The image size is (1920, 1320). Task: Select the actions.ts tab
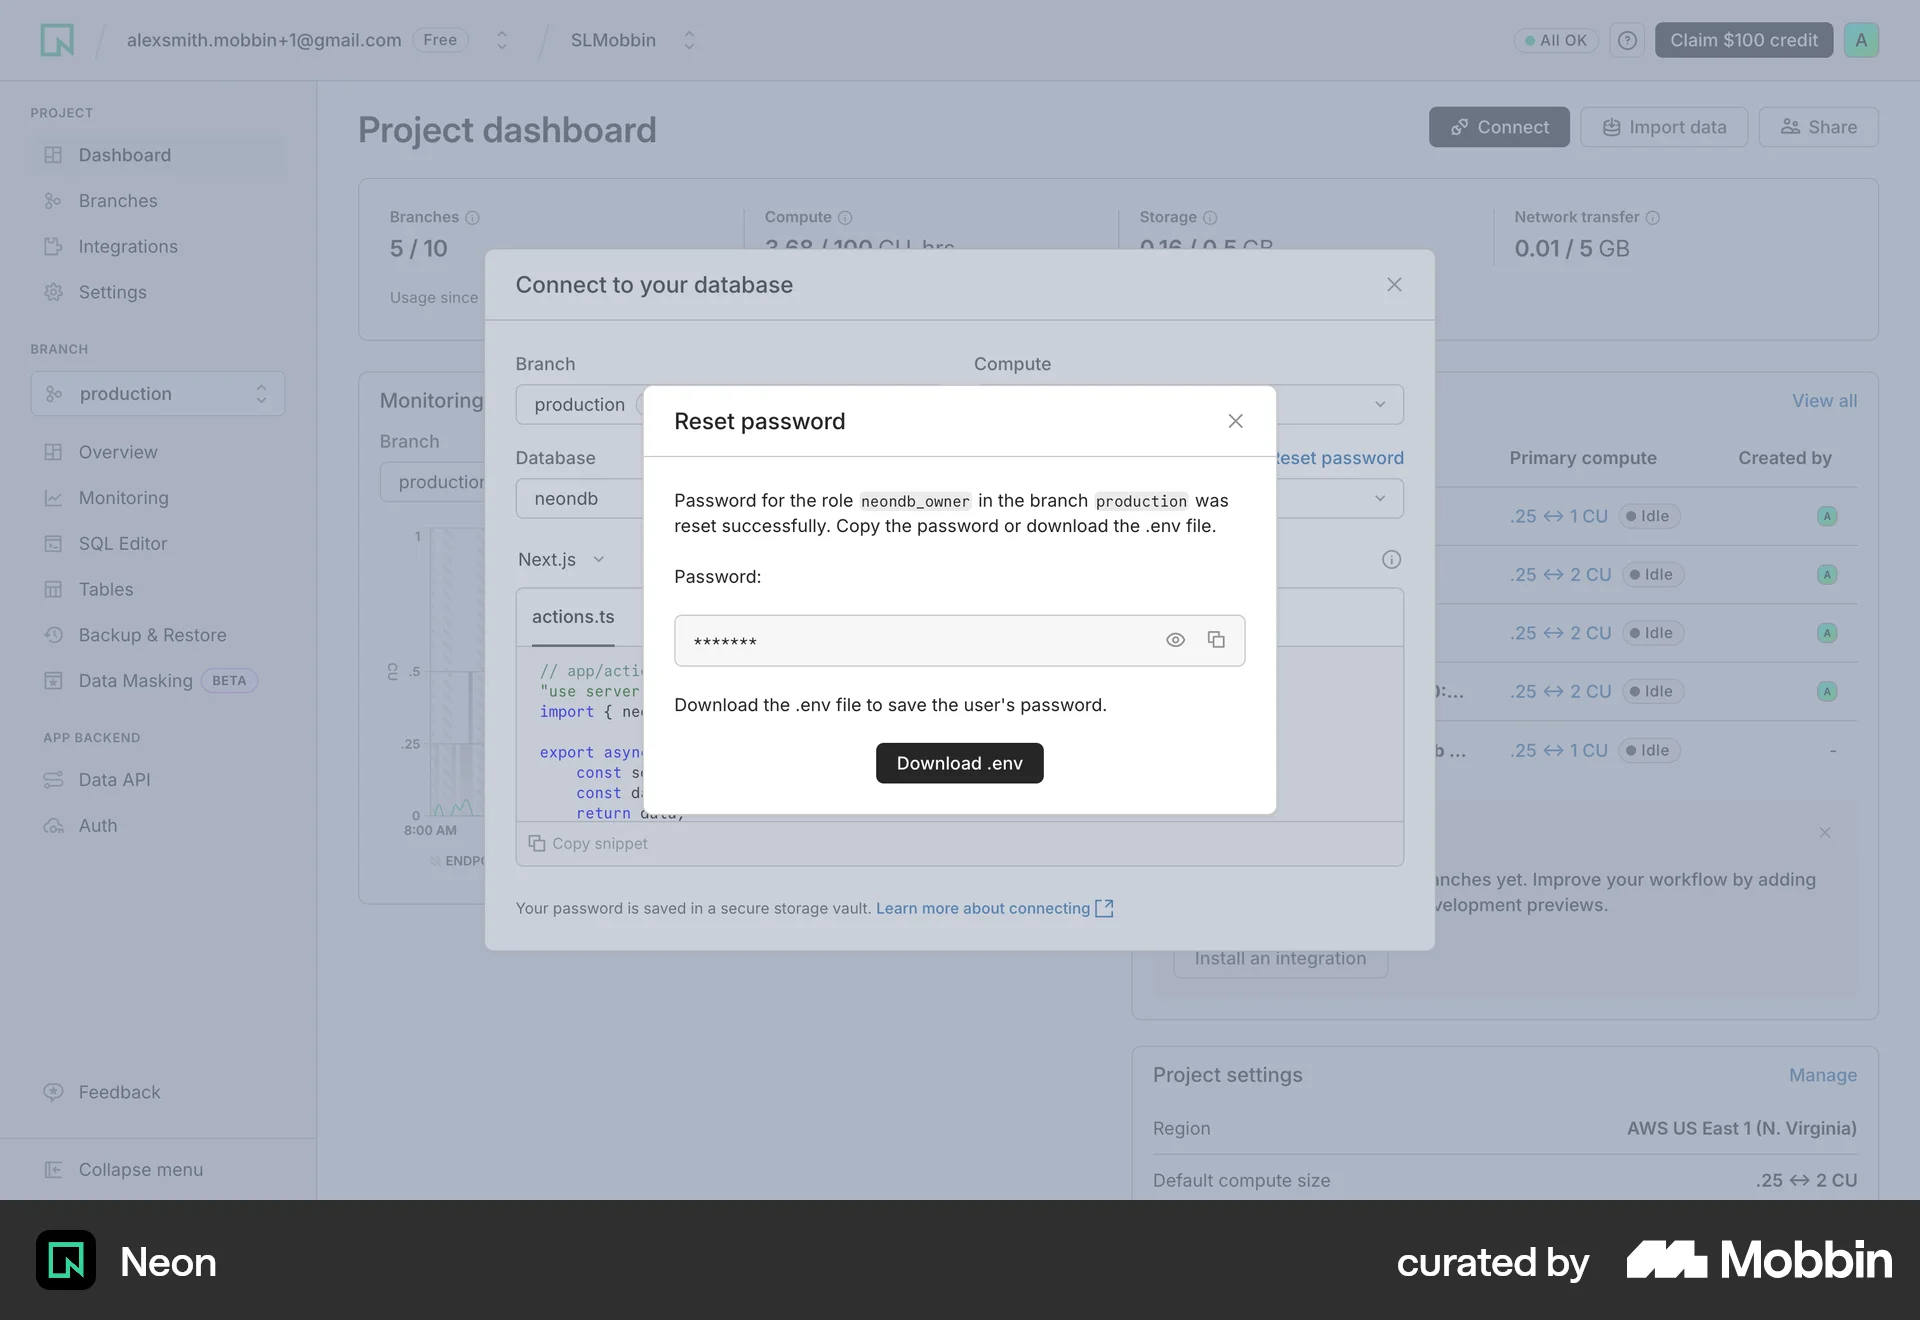click(573, 617)
